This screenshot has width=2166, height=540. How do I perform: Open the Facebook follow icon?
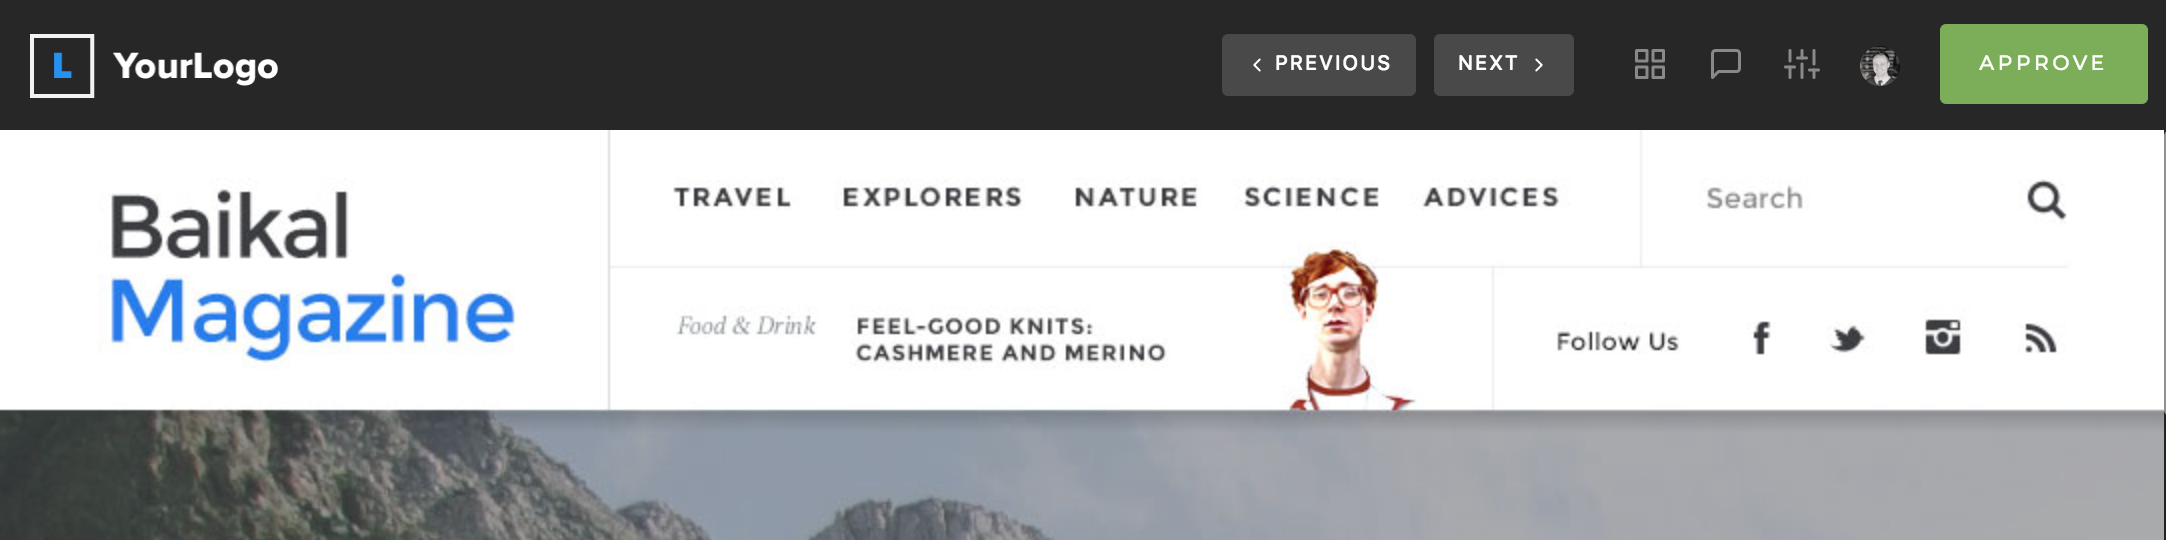pyautogui.click(x=1761, y=339)
